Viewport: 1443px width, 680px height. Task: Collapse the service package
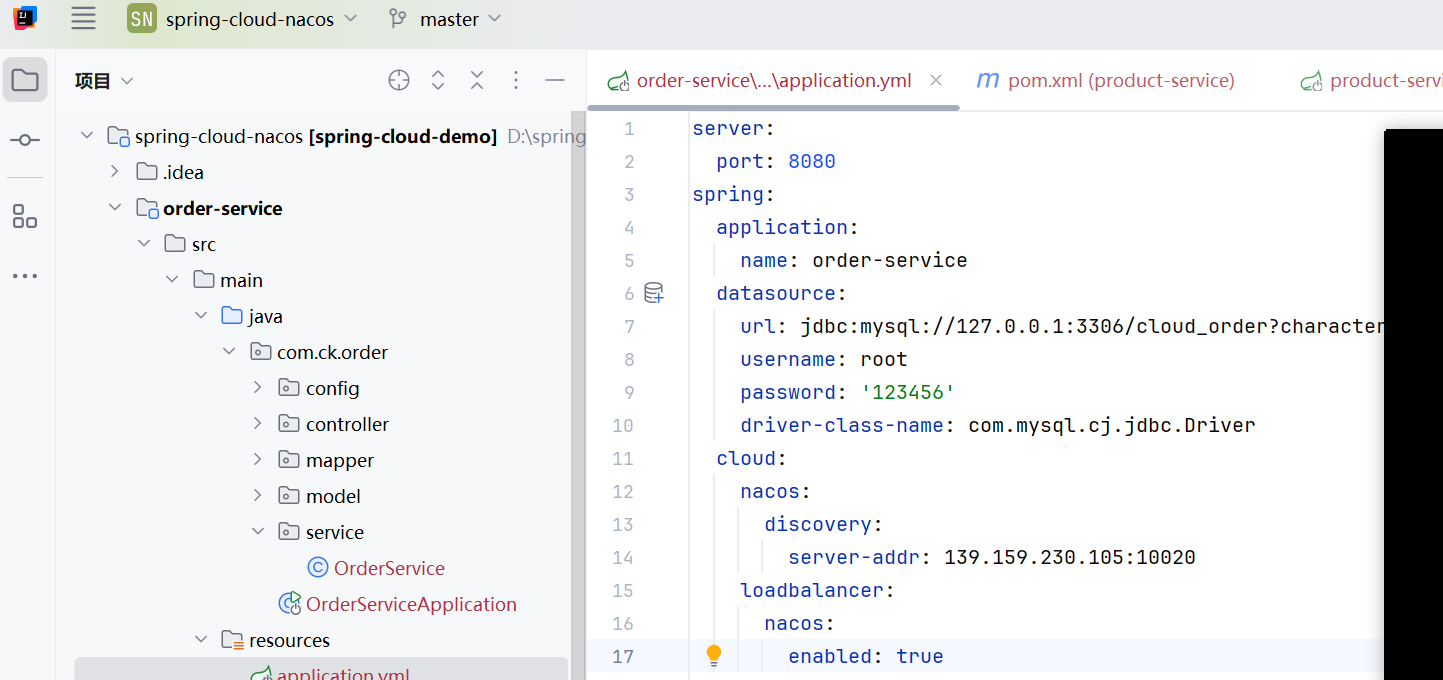click(258, 532)
